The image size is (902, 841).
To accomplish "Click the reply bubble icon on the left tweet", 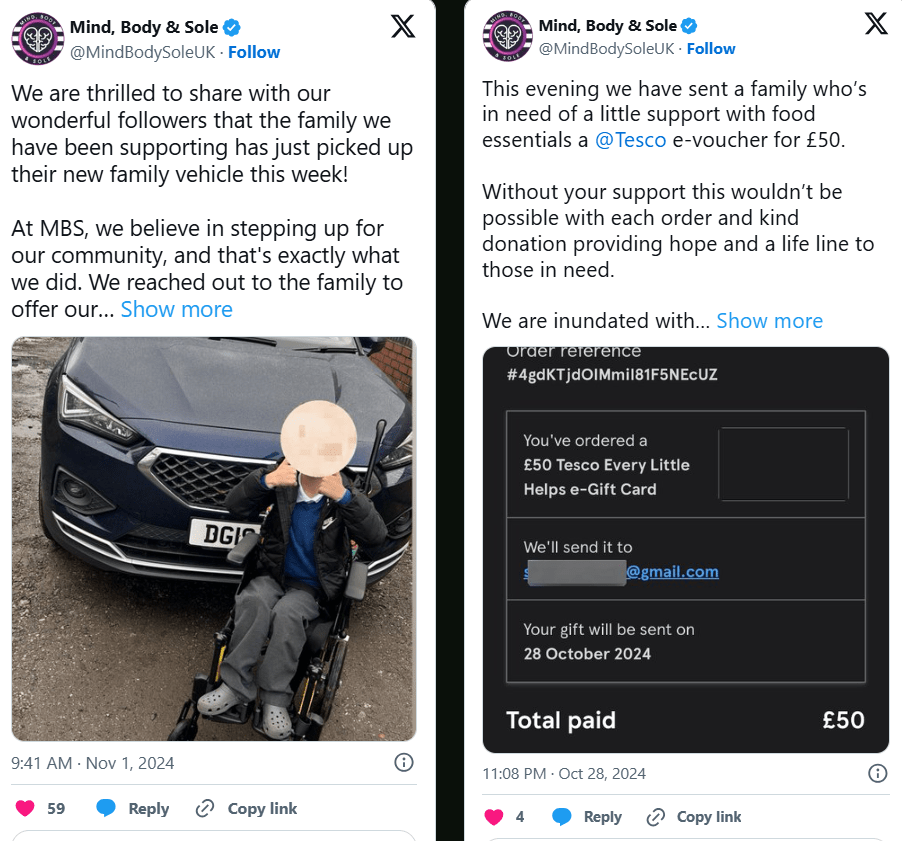I will [x=106, y=808].
